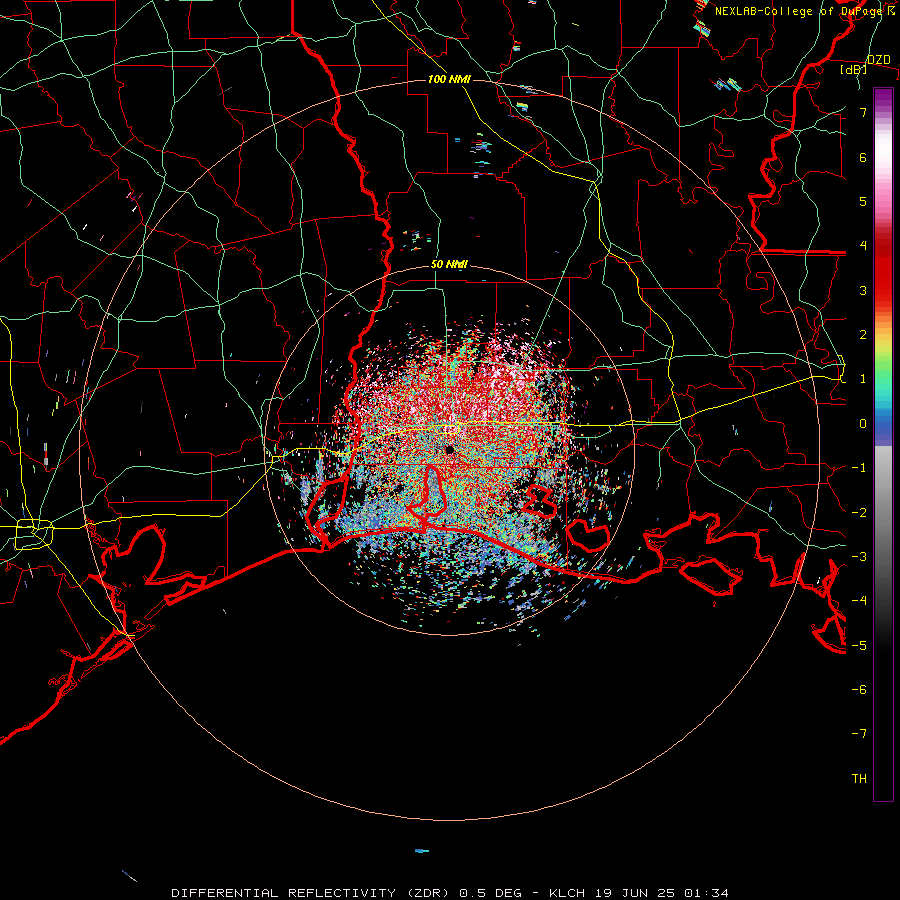Click the TH label below the color scale
Viewport: 900px width, 900px height.
point(859,779)
